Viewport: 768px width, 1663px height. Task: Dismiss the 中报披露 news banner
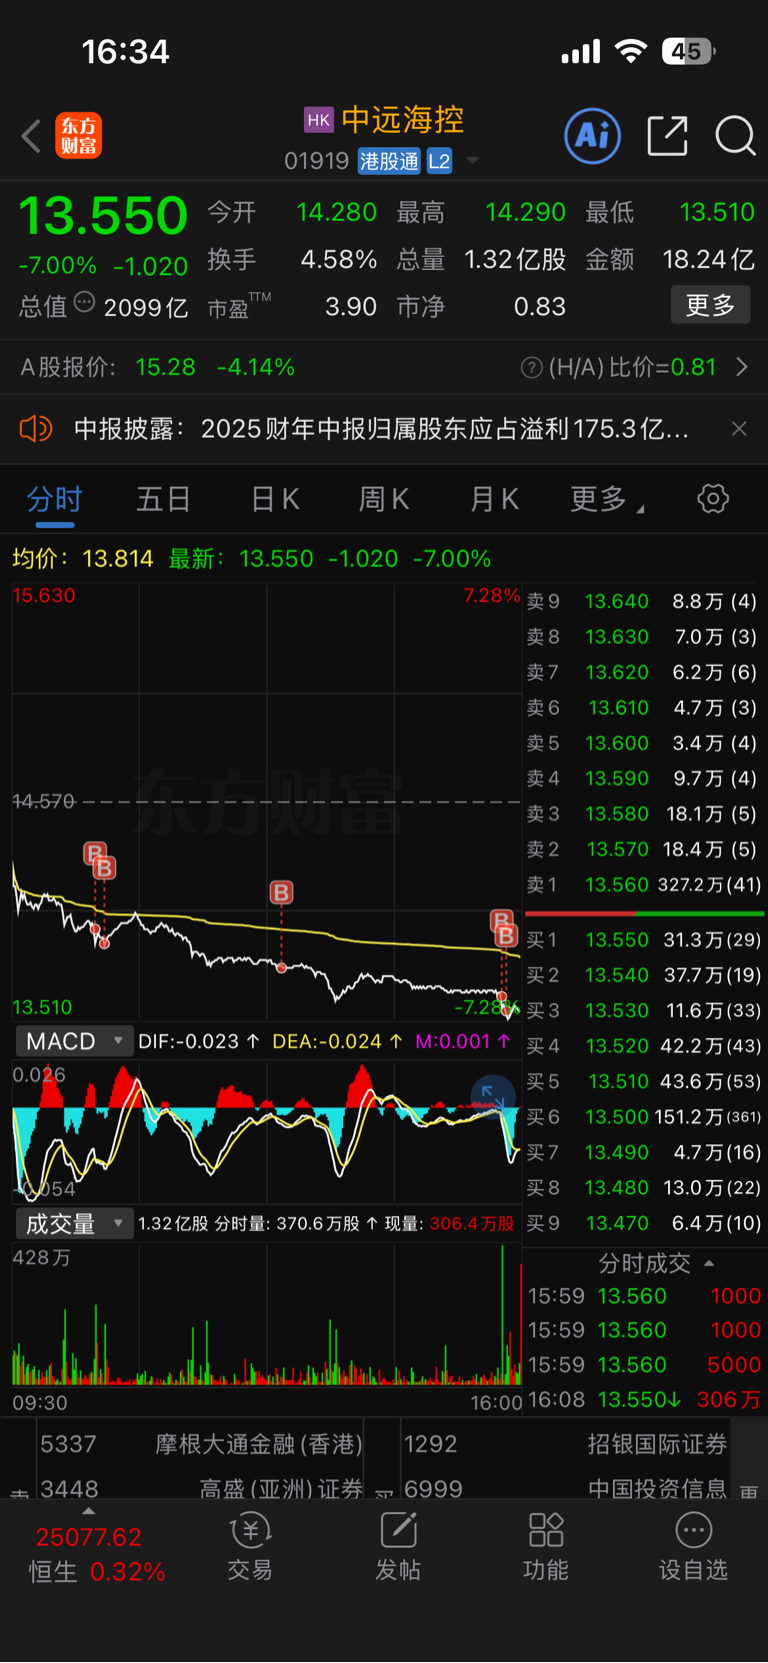[739, 429]
